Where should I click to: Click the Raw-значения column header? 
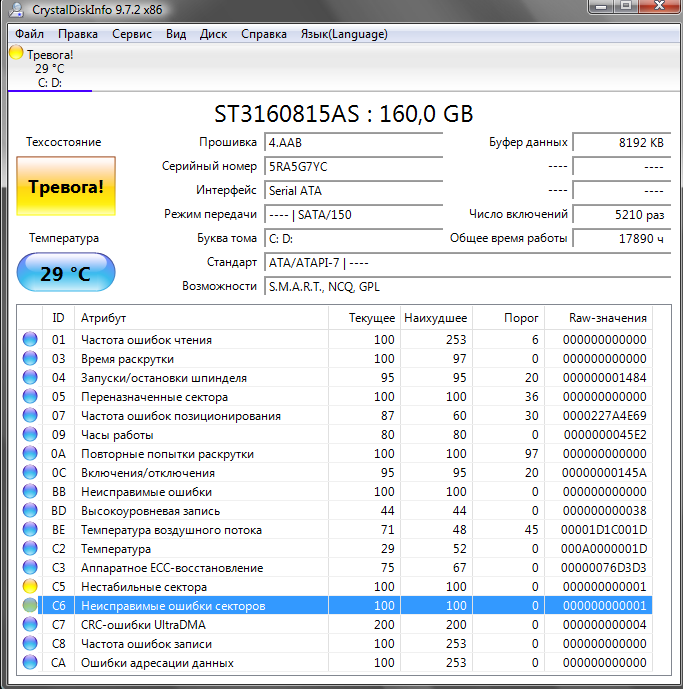click(x=599, y=318)
